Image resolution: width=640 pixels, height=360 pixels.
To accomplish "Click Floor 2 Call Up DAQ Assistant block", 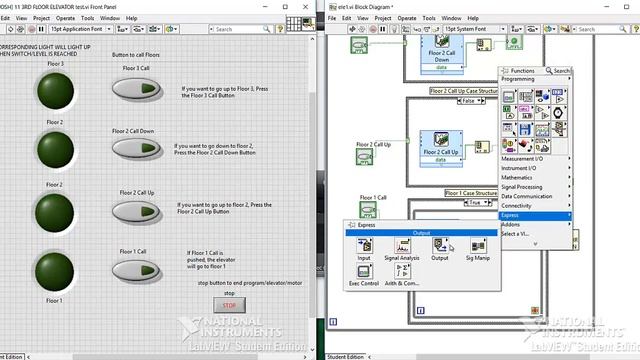I will point(441,149).
